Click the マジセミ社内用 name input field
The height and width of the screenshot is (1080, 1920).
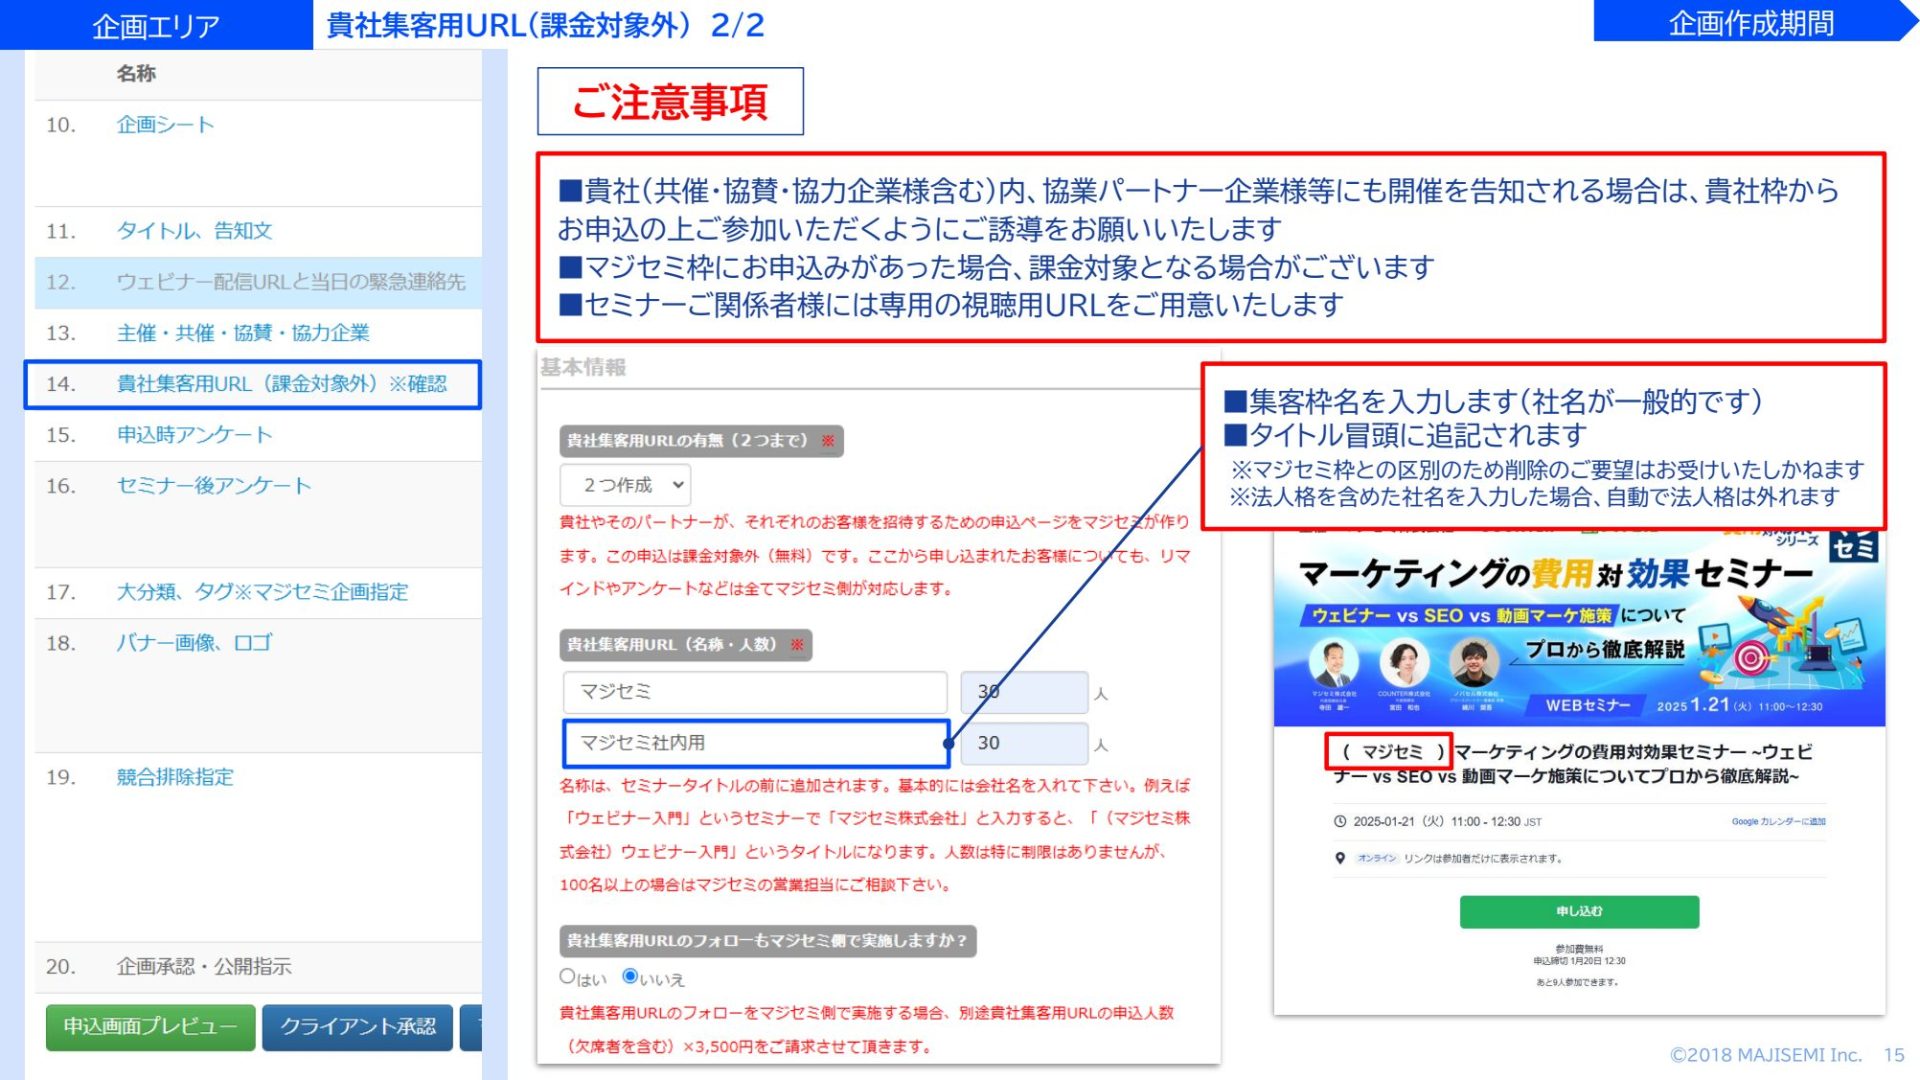[x=754, y=743]
